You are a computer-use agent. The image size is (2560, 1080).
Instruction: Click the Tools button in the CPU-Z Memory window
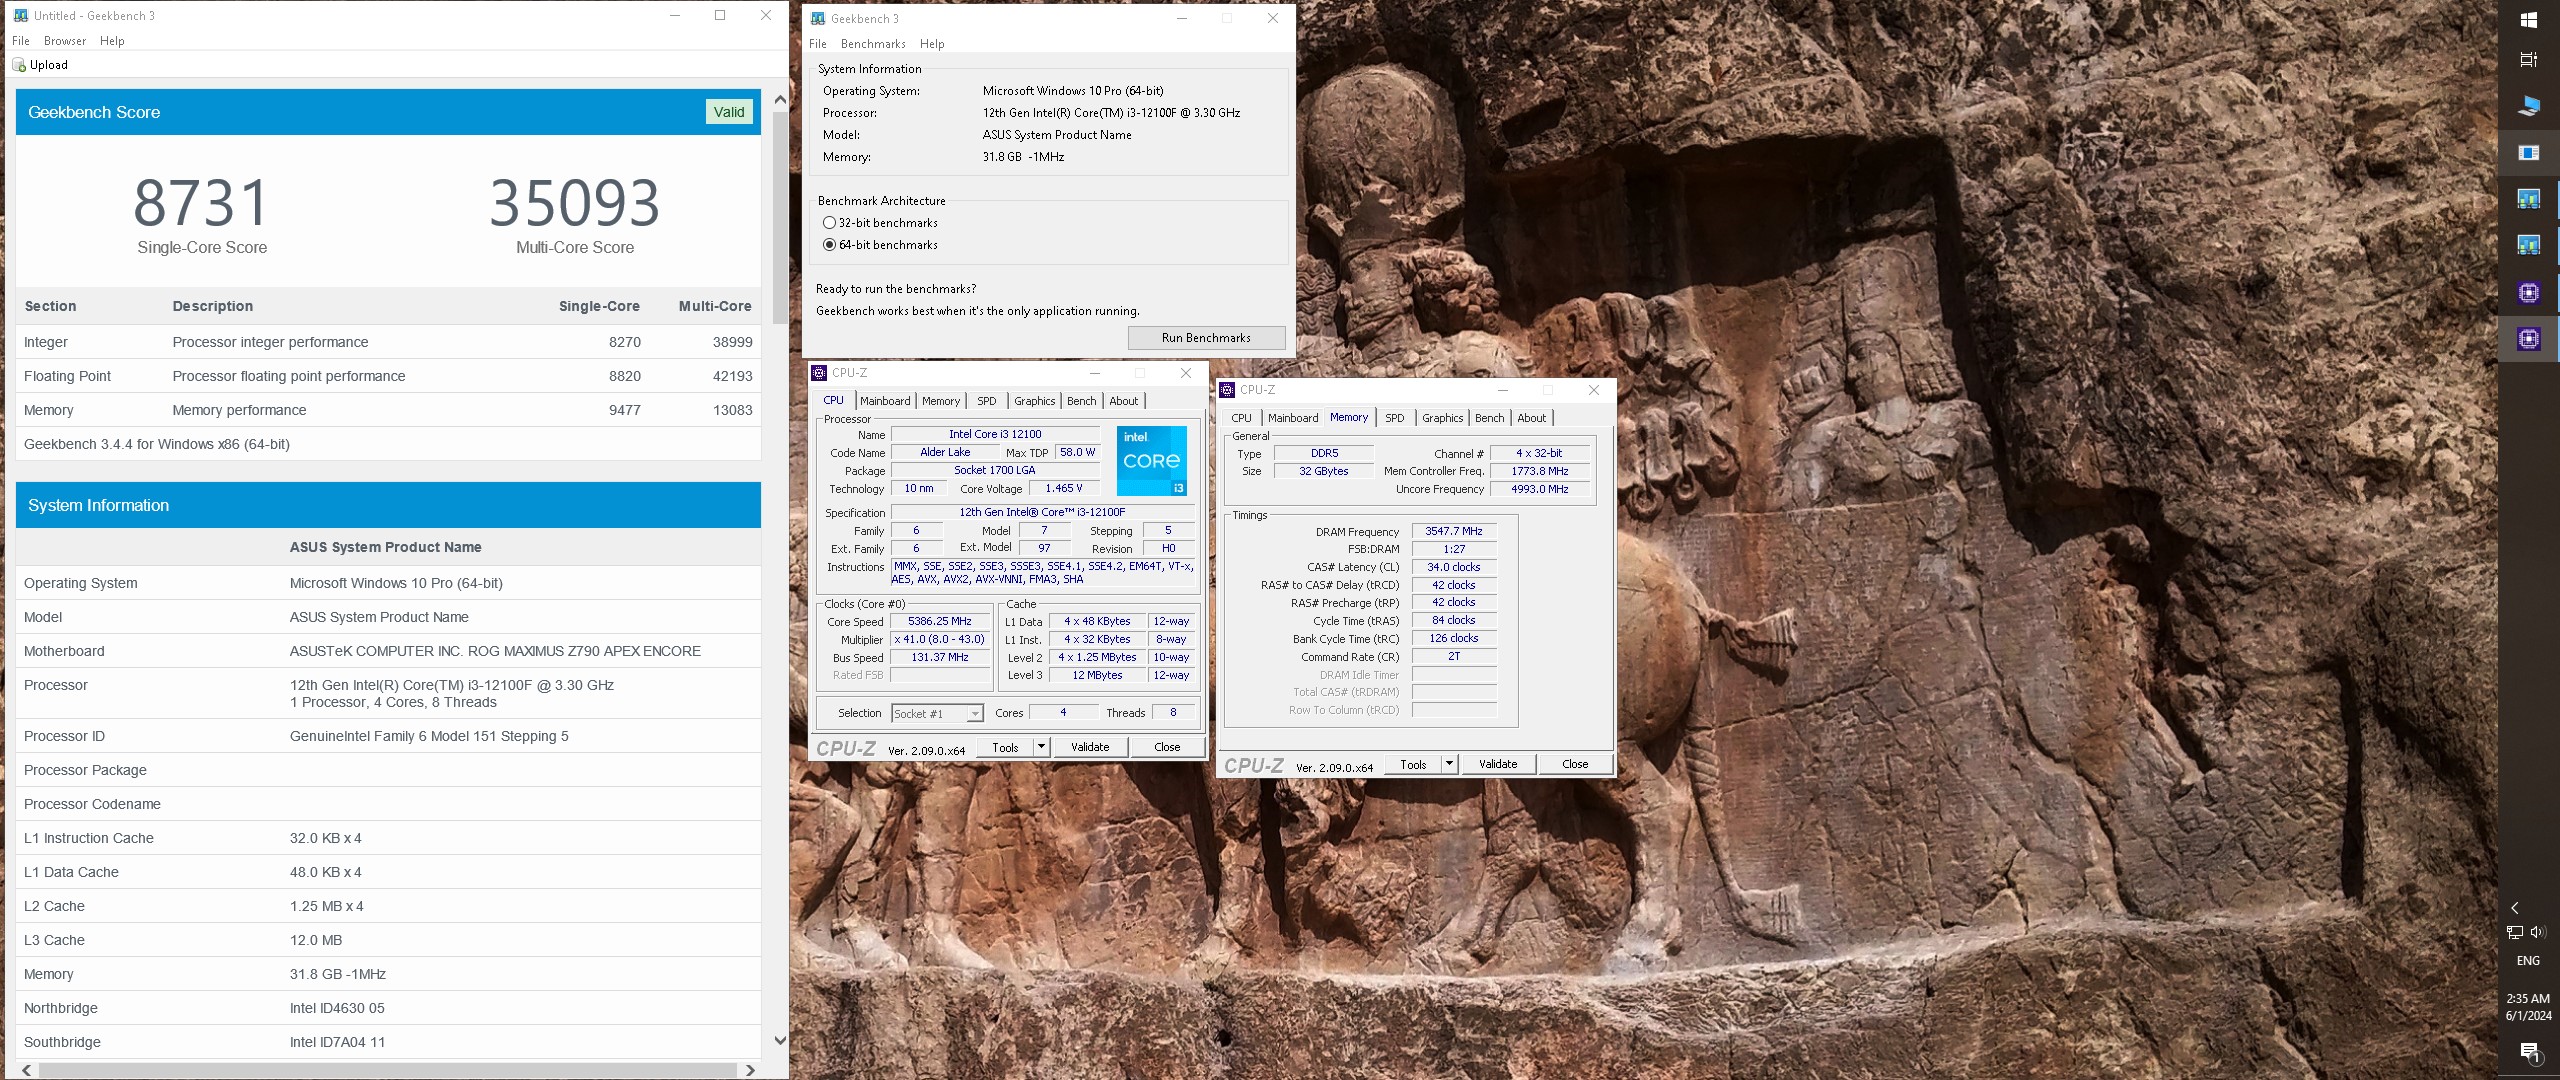click(x=1413, y=764)
